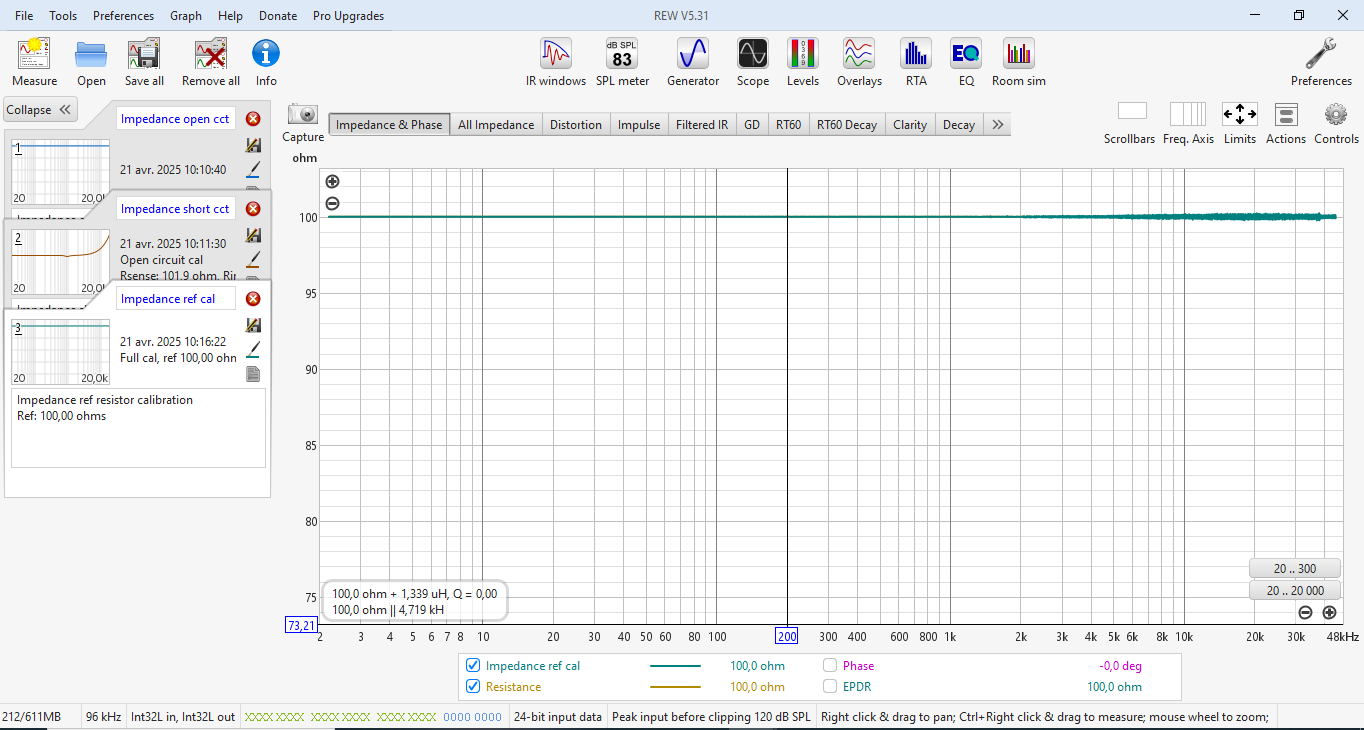Open the Preferences menu
1364x730 pixels.
(x=123, y=16)
